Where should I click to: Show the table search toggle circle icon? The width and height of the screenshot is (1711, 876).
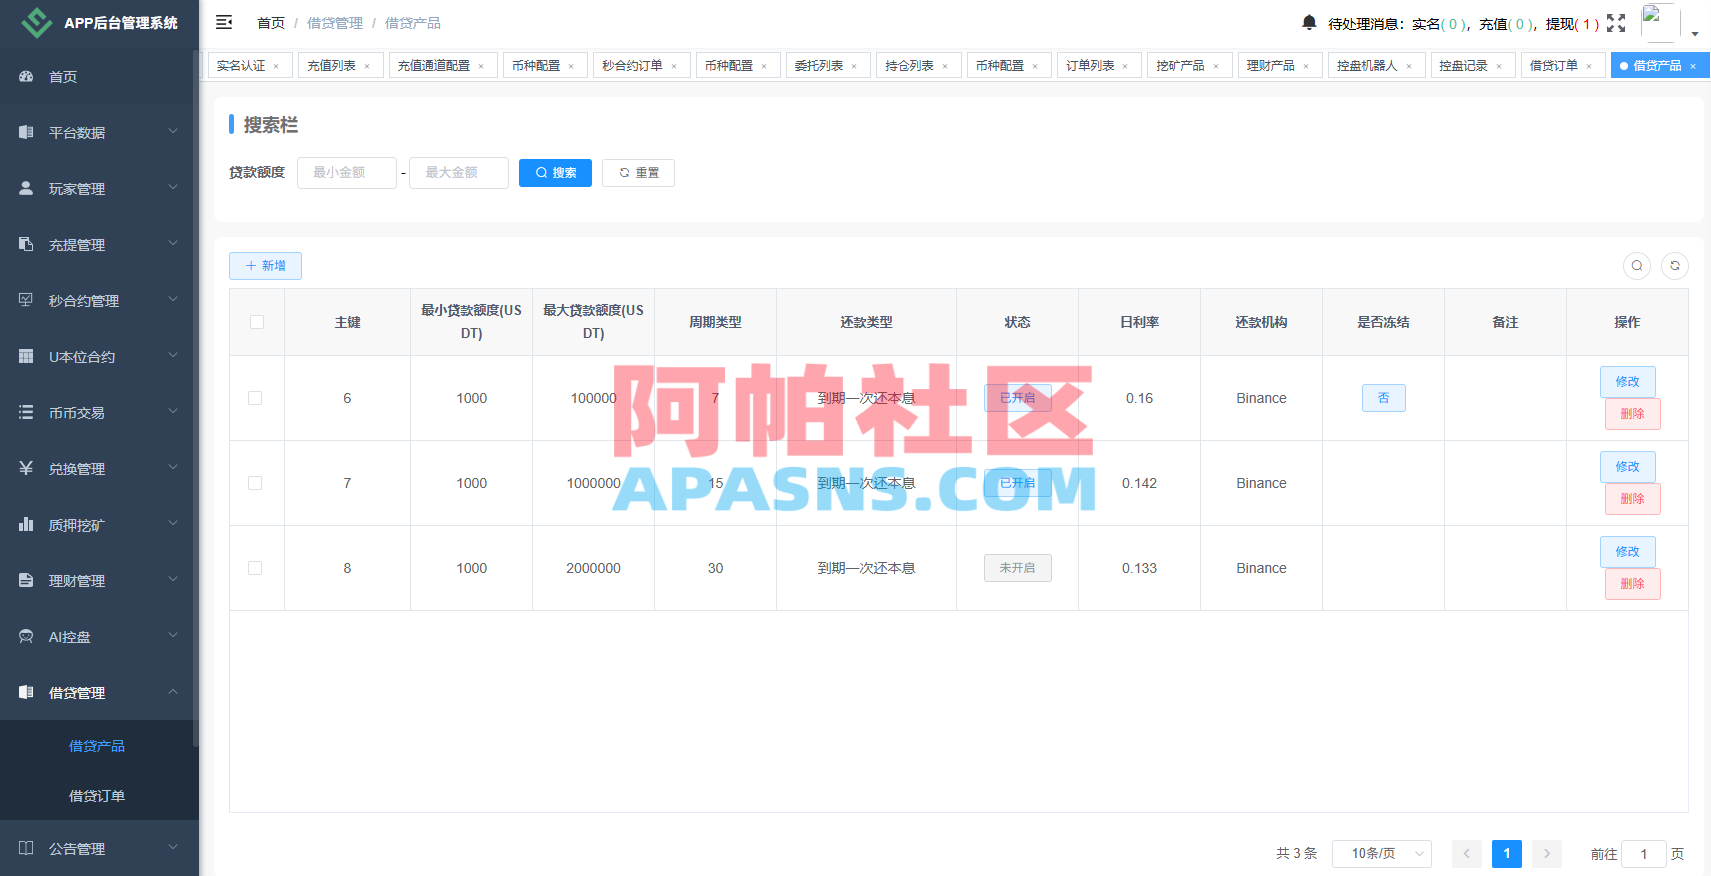[x=1637, y=266]
